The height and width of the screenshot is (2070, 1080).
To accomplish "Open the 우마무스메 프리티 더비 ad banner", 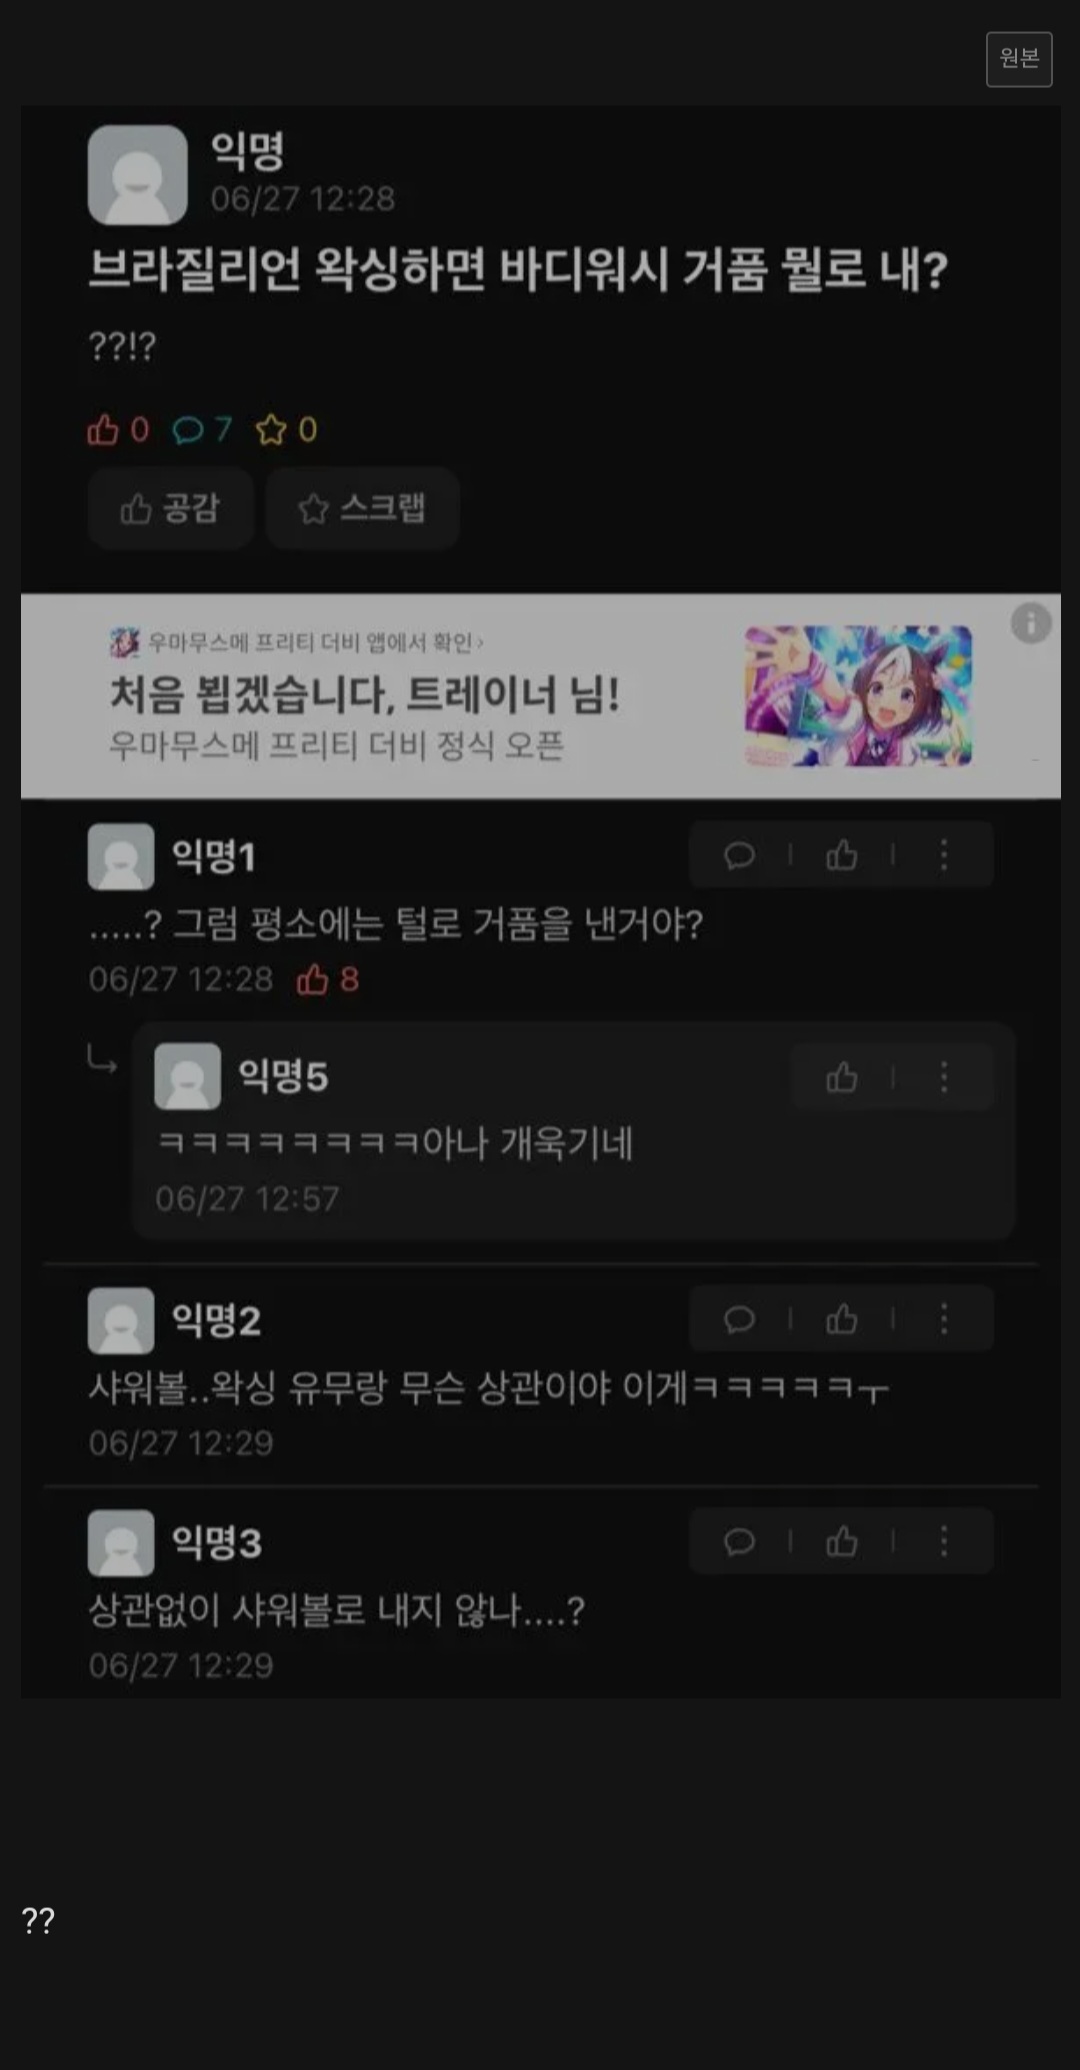I will (540, 696).
